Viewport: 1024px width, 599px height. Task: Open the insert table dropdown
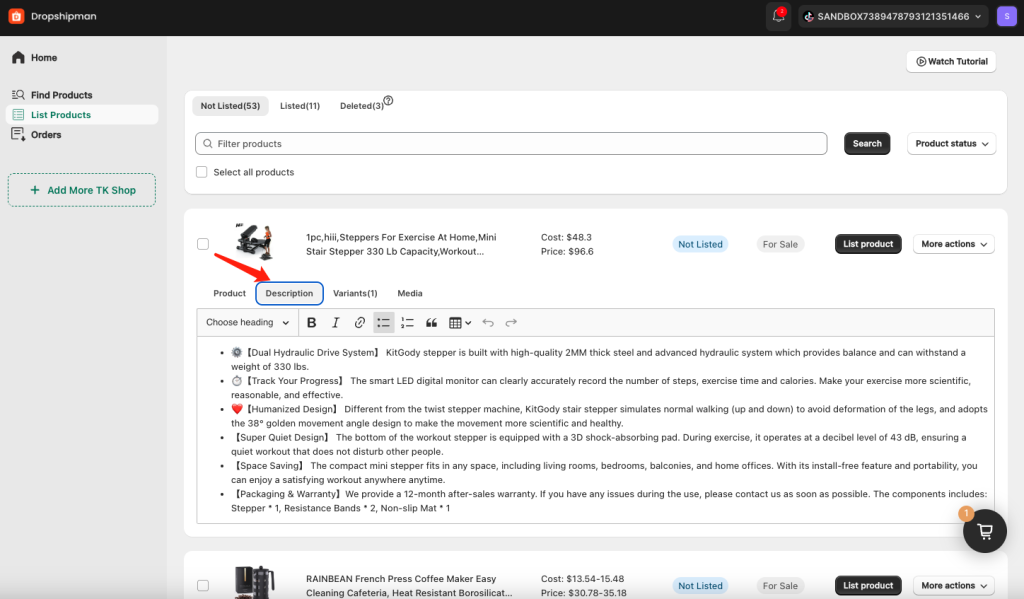click(460, 323)
